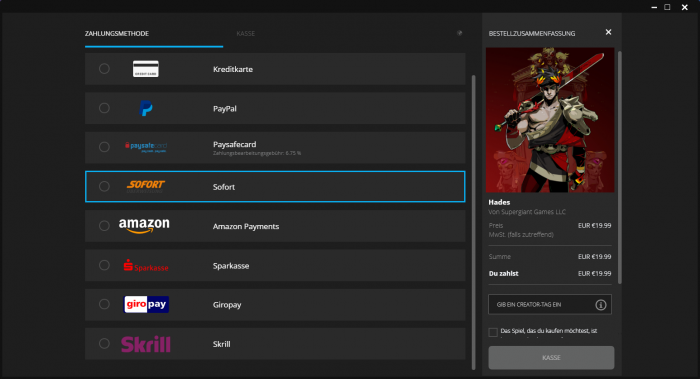
Task: Click the 'Kreditkarte' label
Action: pos(233,69)
